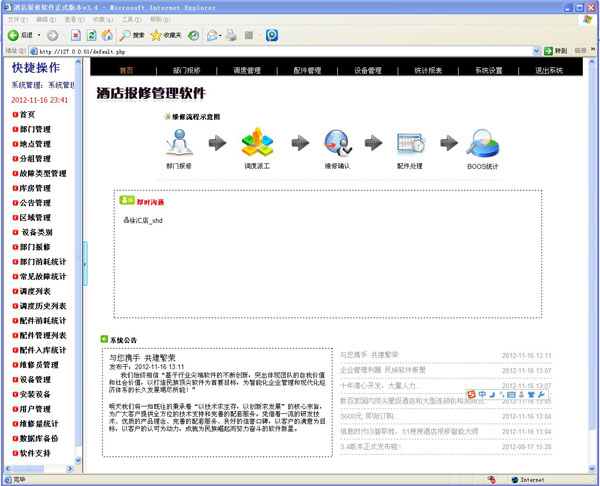Open the Search magnifier in IE toolbar

pos(125,35)
